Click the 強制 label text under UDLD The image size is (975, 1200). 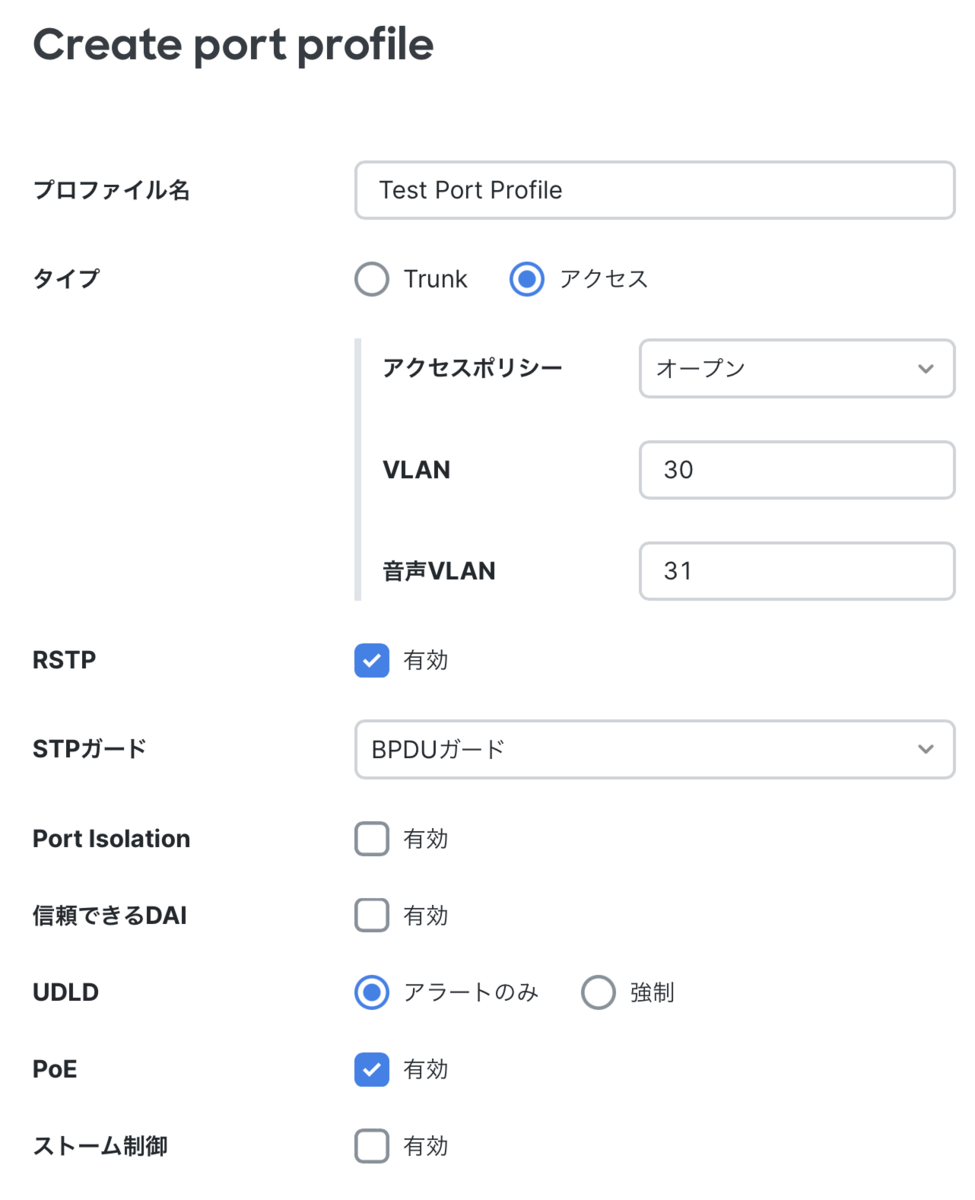[652, 993]
